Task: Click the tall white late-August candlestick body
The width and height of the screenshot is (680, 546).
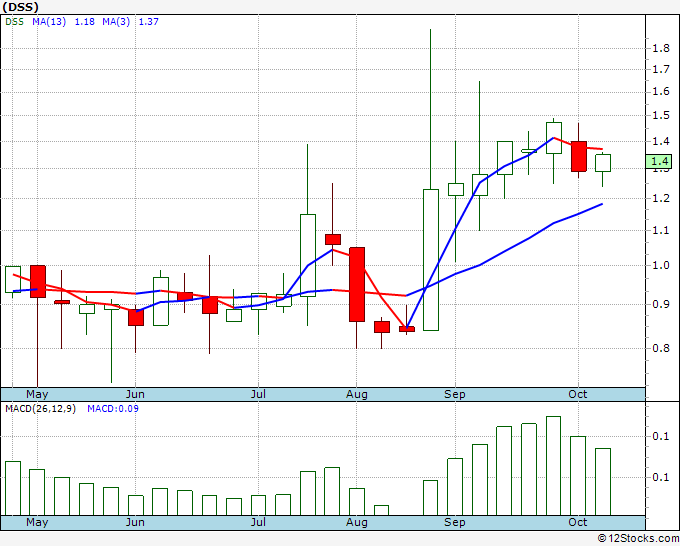Action: pyautogui.click(x=431, y=260)
